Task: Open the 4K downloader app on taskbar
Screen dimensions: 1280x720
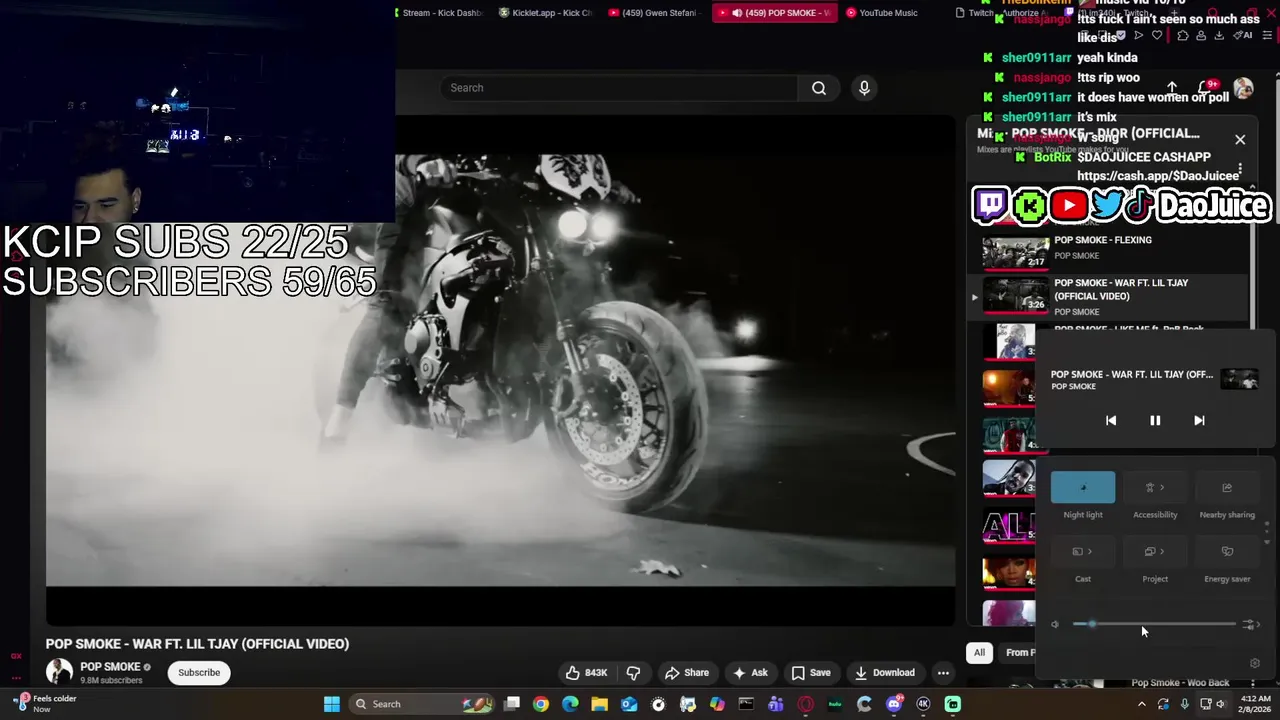Action: pyautogui.click(x=923, y=704)
